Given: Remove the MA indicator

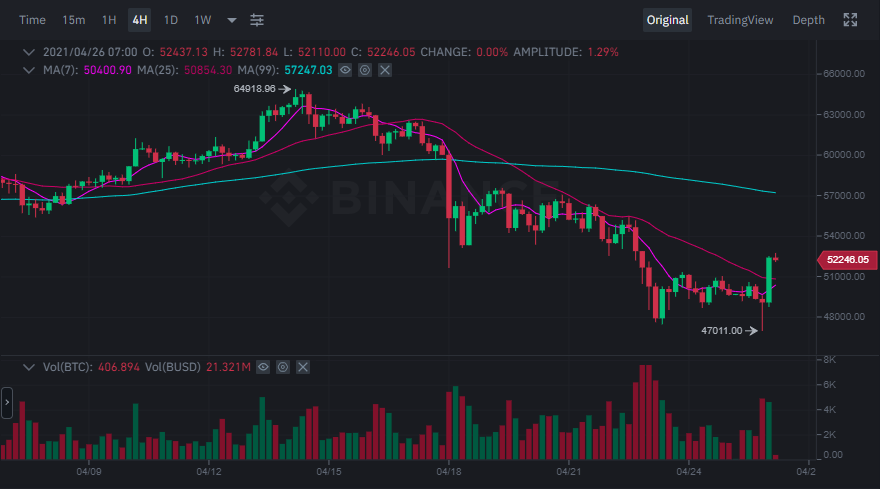Looking at the screenshot, I should (x=385, y=70).
